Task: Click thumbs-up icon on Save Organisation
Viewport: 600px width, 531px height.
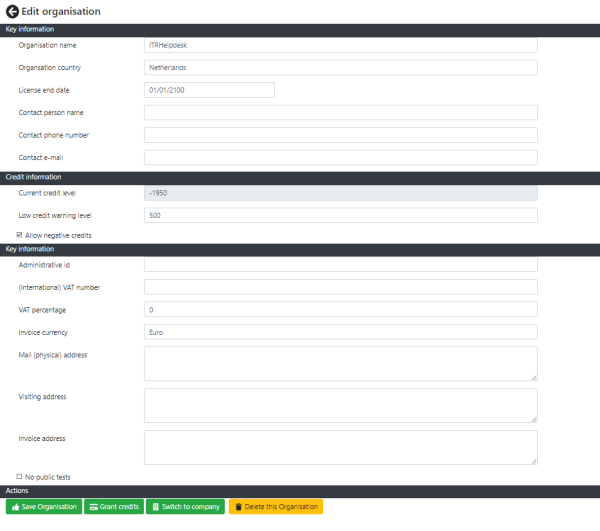Action: click(x=16, y=507)
